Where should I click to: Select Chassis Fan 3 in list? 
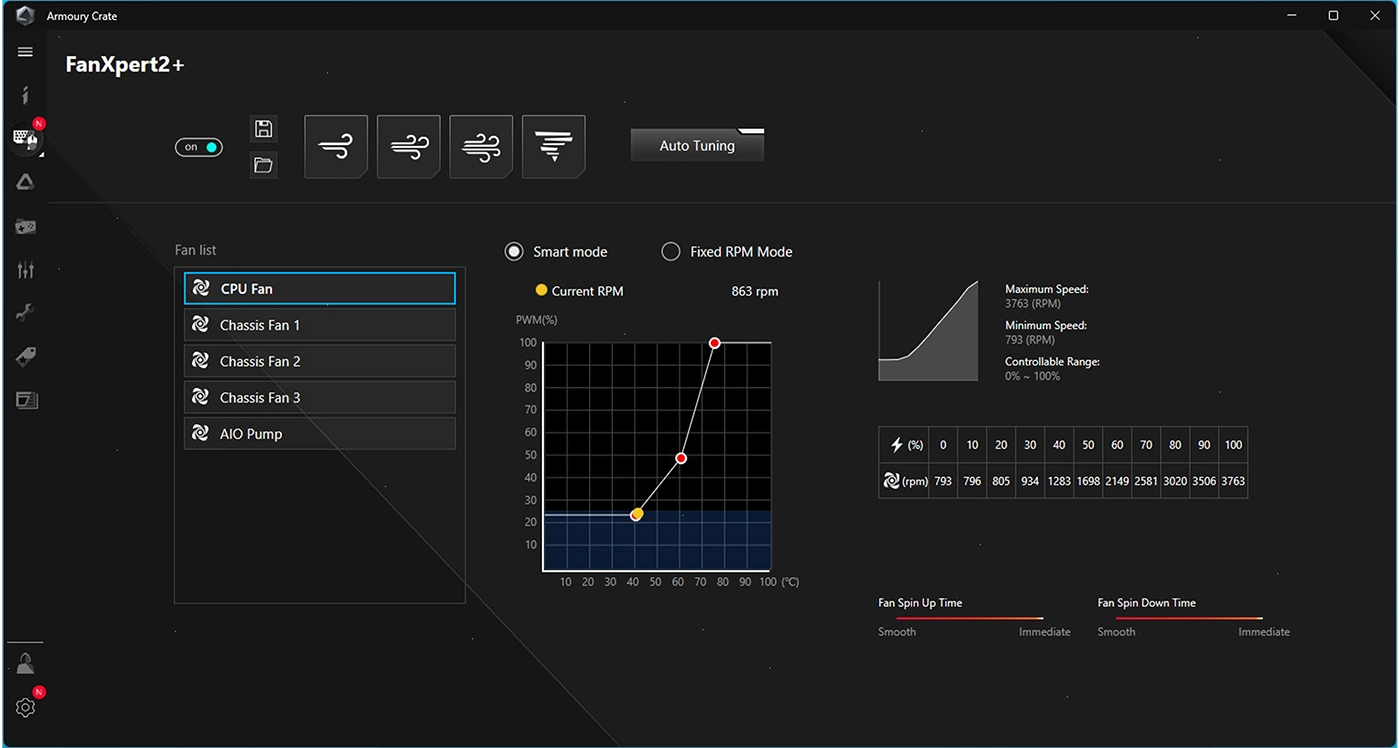[x=320, y=397]
